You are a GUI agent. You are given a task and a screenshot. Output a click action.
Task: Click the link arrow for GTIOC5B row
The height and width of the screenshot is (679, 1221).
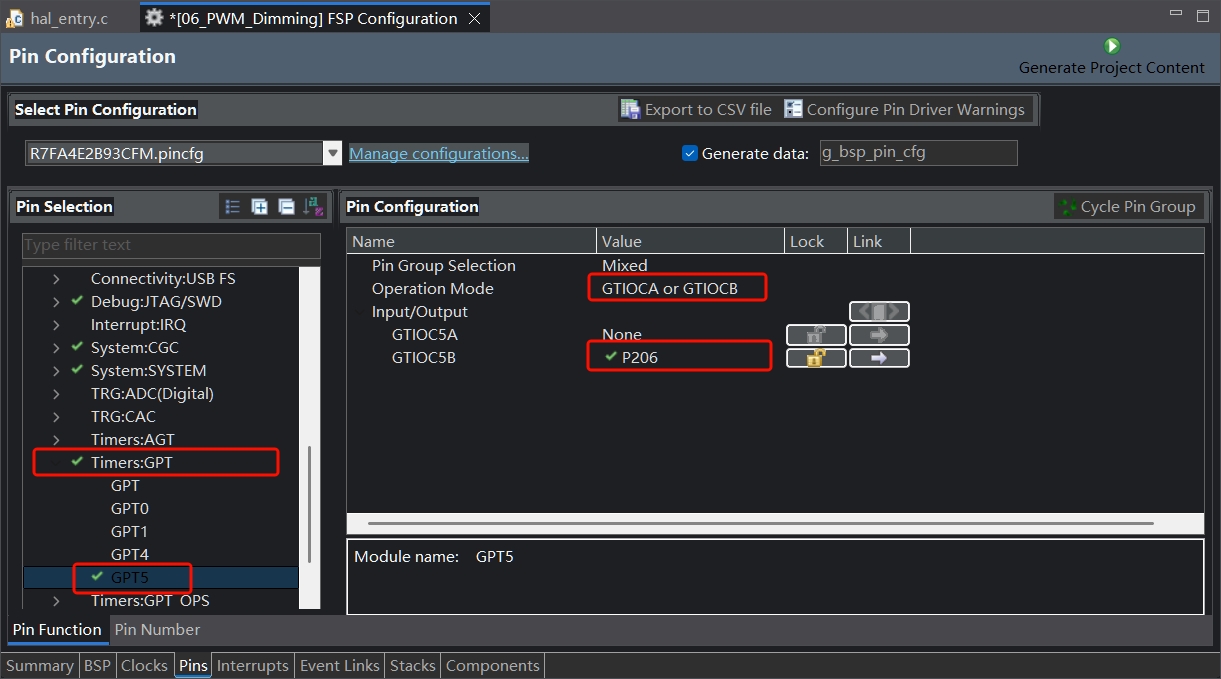tap(879, 358)
